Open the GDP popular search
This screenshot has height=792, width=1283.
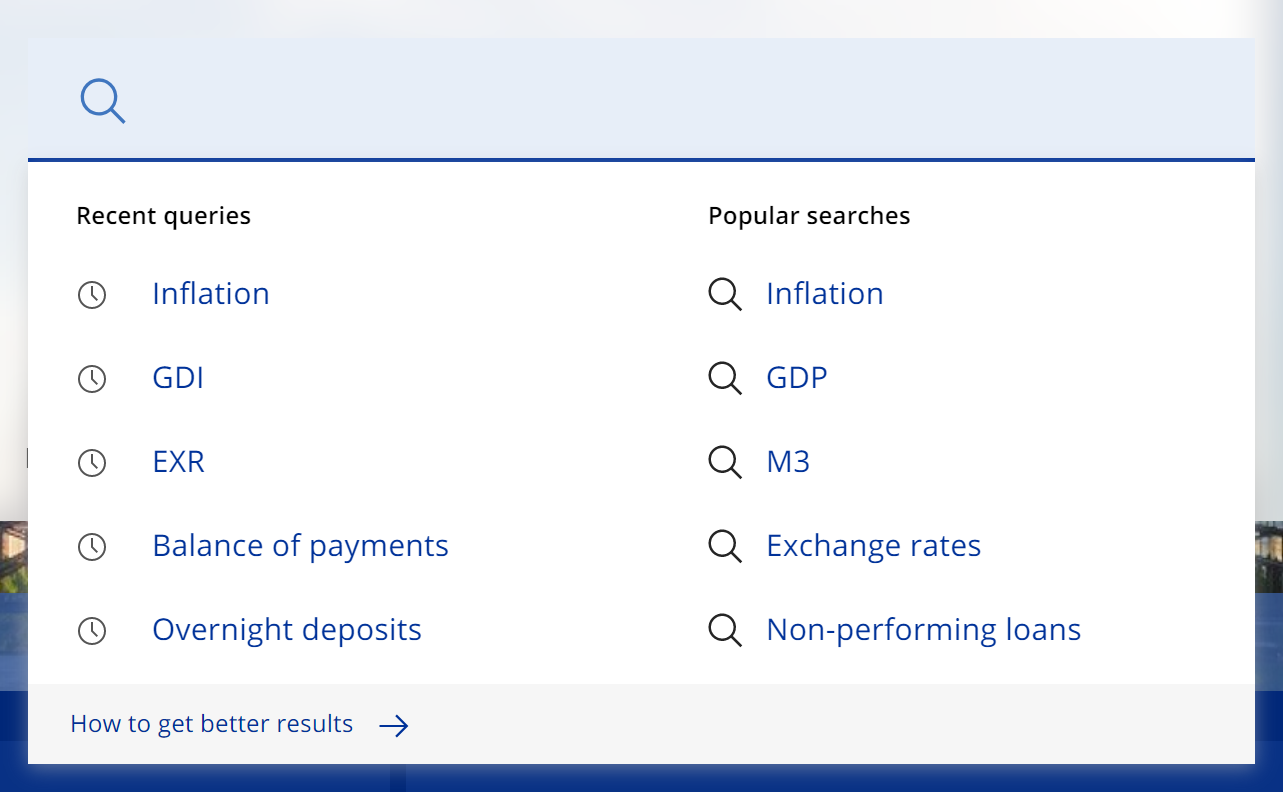point(796,378)
